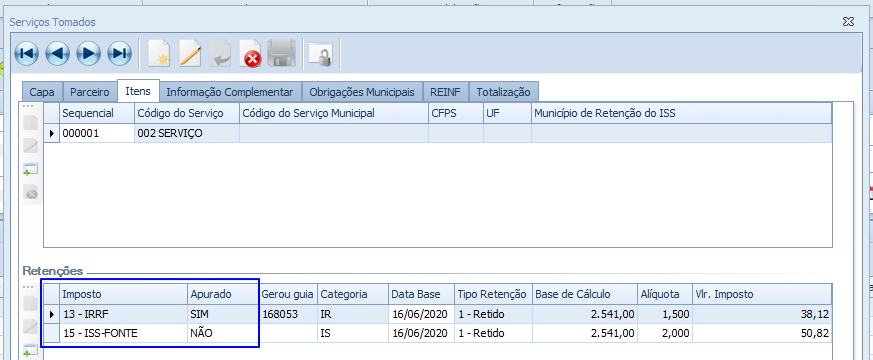Edit the record with the pencil icon
Viewport: 873px width, 360px height.
[x=190, y=55]
